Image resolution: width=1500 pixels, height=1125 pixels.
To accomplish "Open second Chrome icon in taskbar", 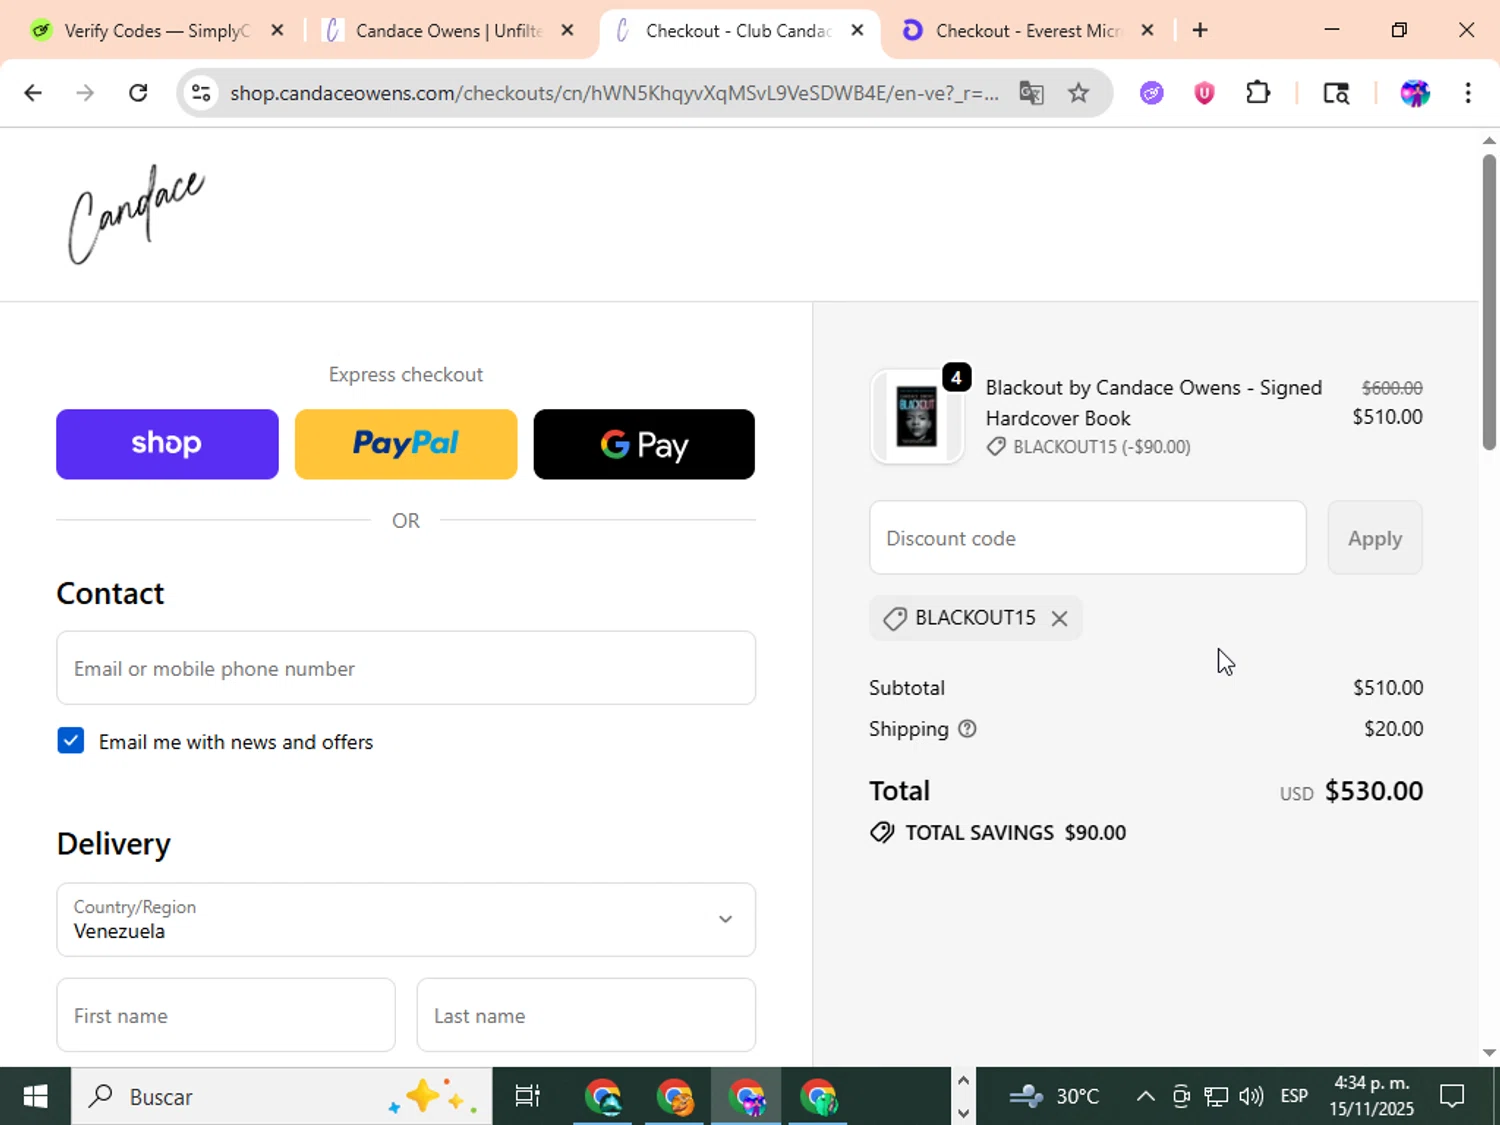I will pos(675,1097).
